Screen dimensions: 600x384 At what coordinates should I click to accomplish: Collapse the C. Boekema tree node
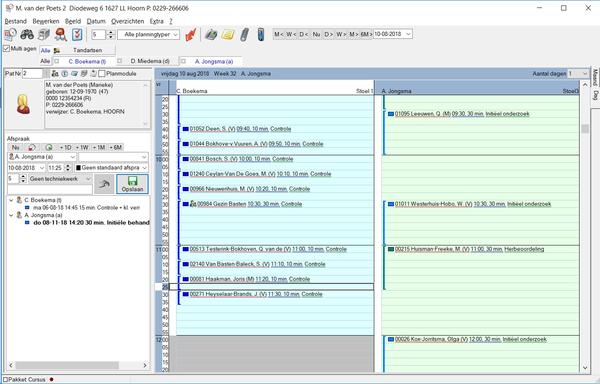11,200
